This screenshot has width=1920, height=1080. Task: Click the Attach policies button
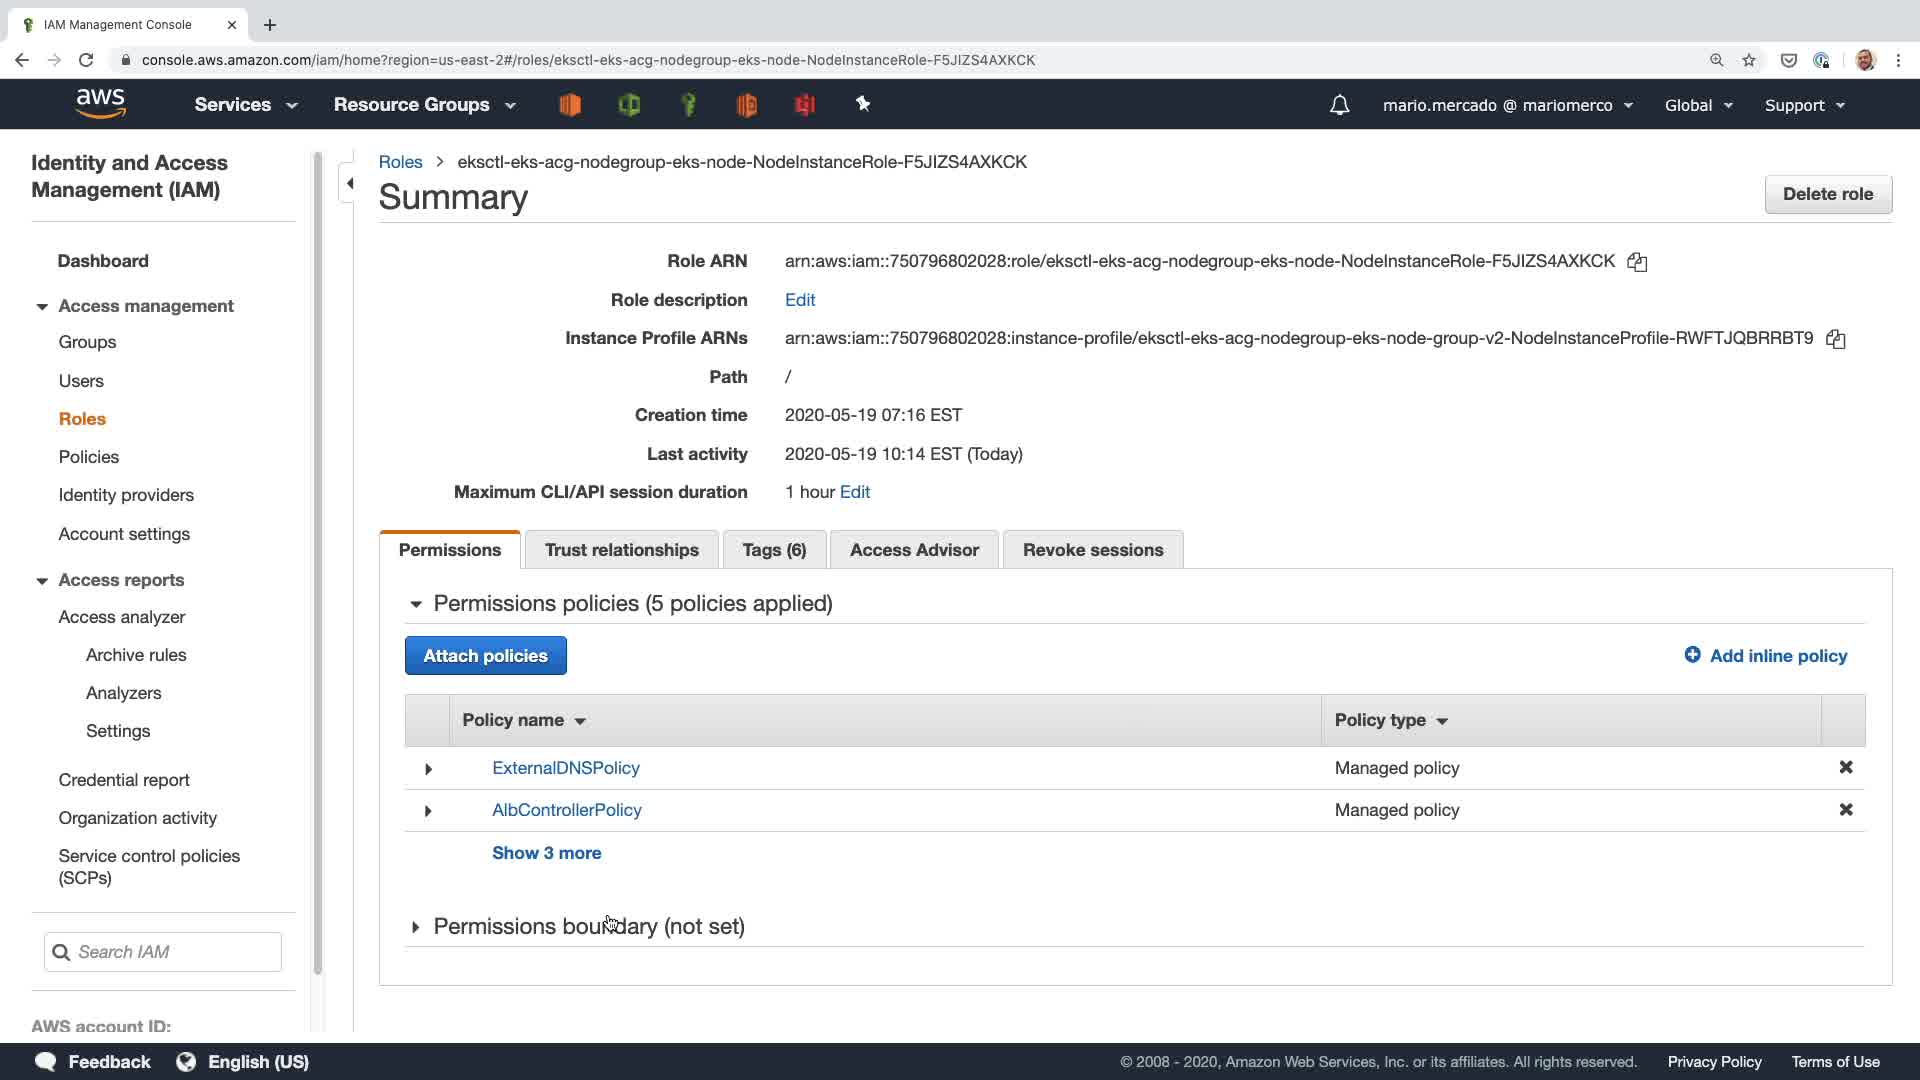tap(485, 656)
